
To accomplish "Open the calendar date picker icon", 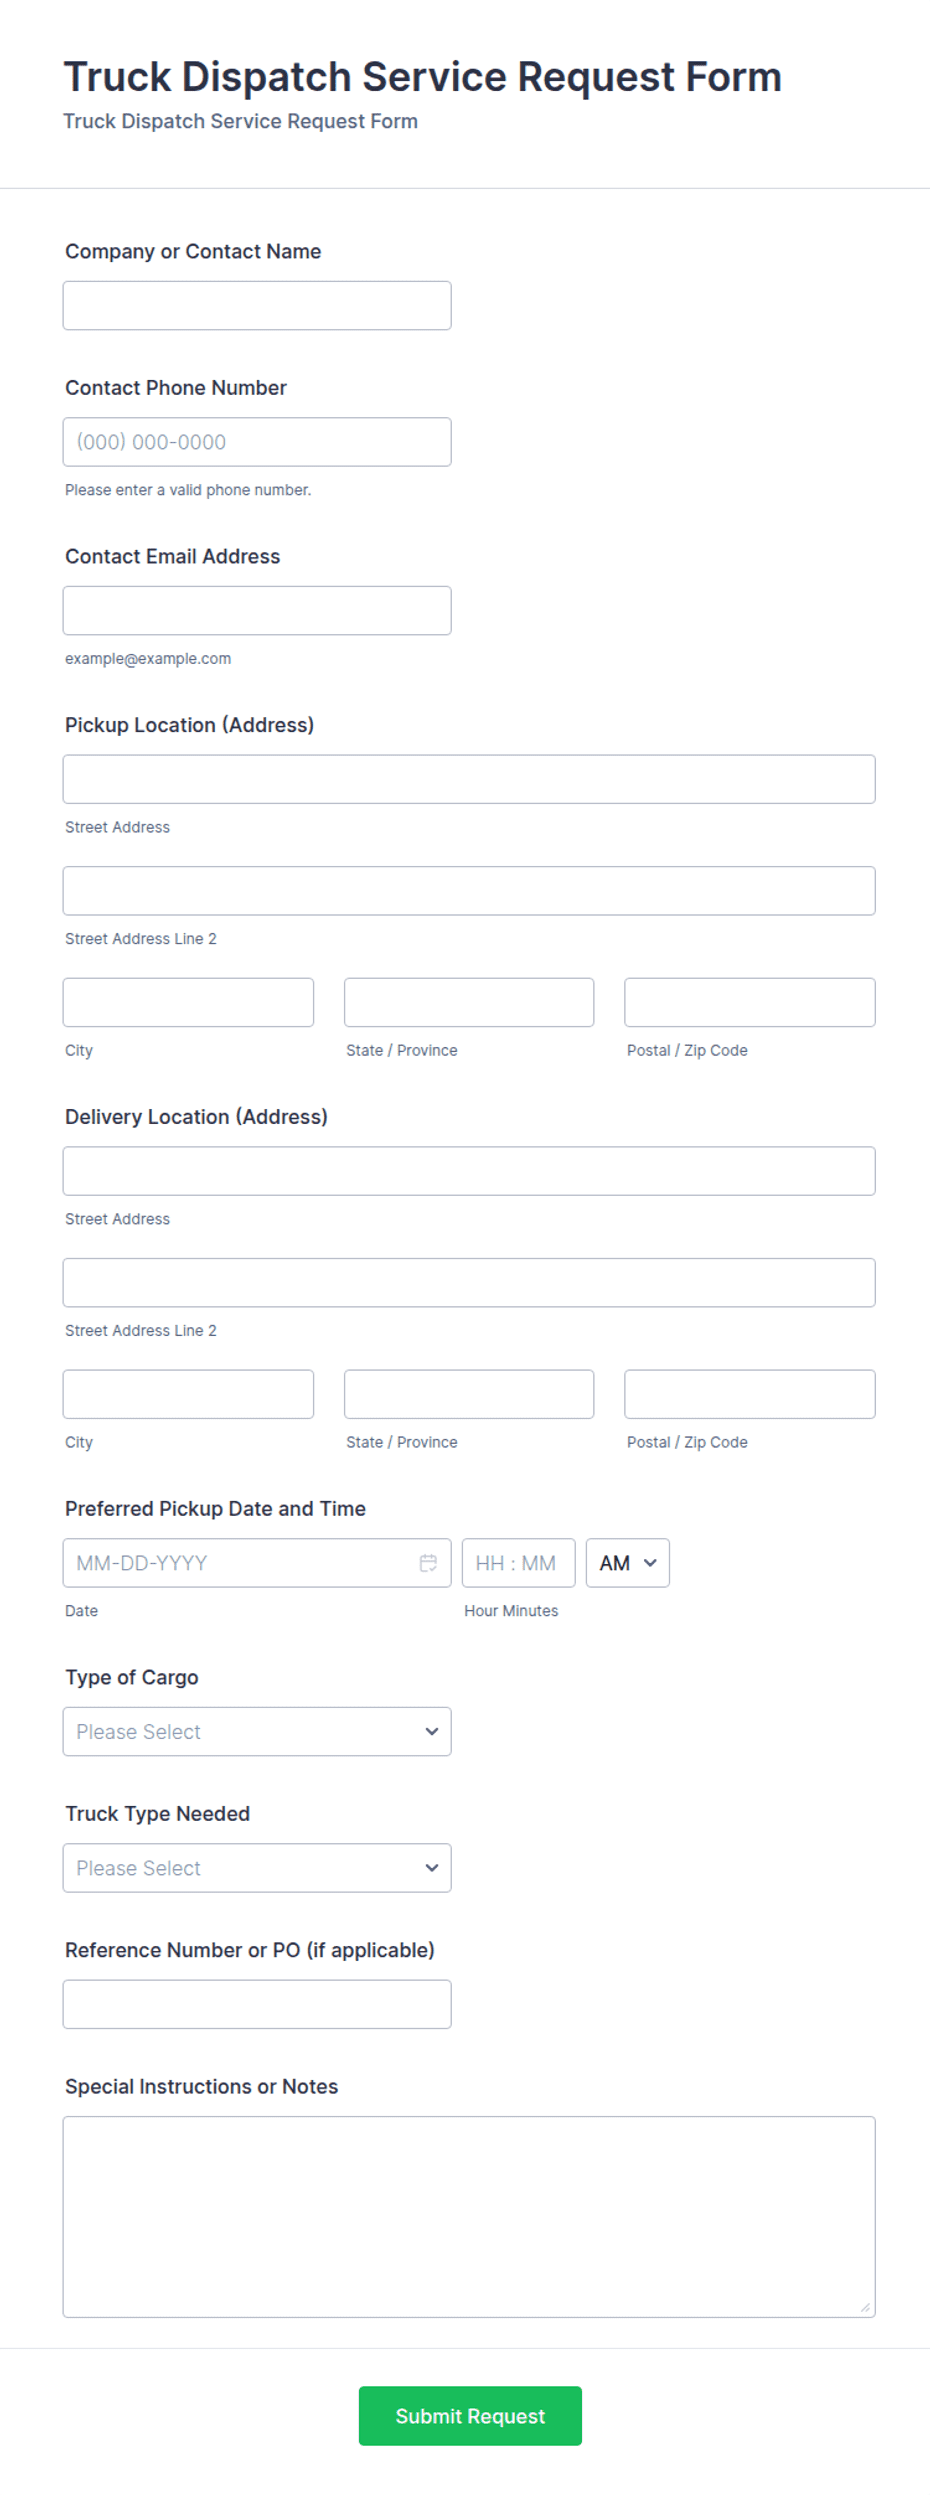I will [x=428, y=1562].
